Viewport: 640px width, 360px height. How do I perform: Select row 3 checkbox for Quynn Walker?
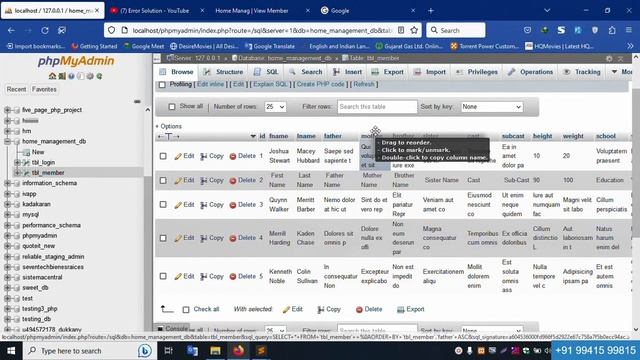(163, 205)
